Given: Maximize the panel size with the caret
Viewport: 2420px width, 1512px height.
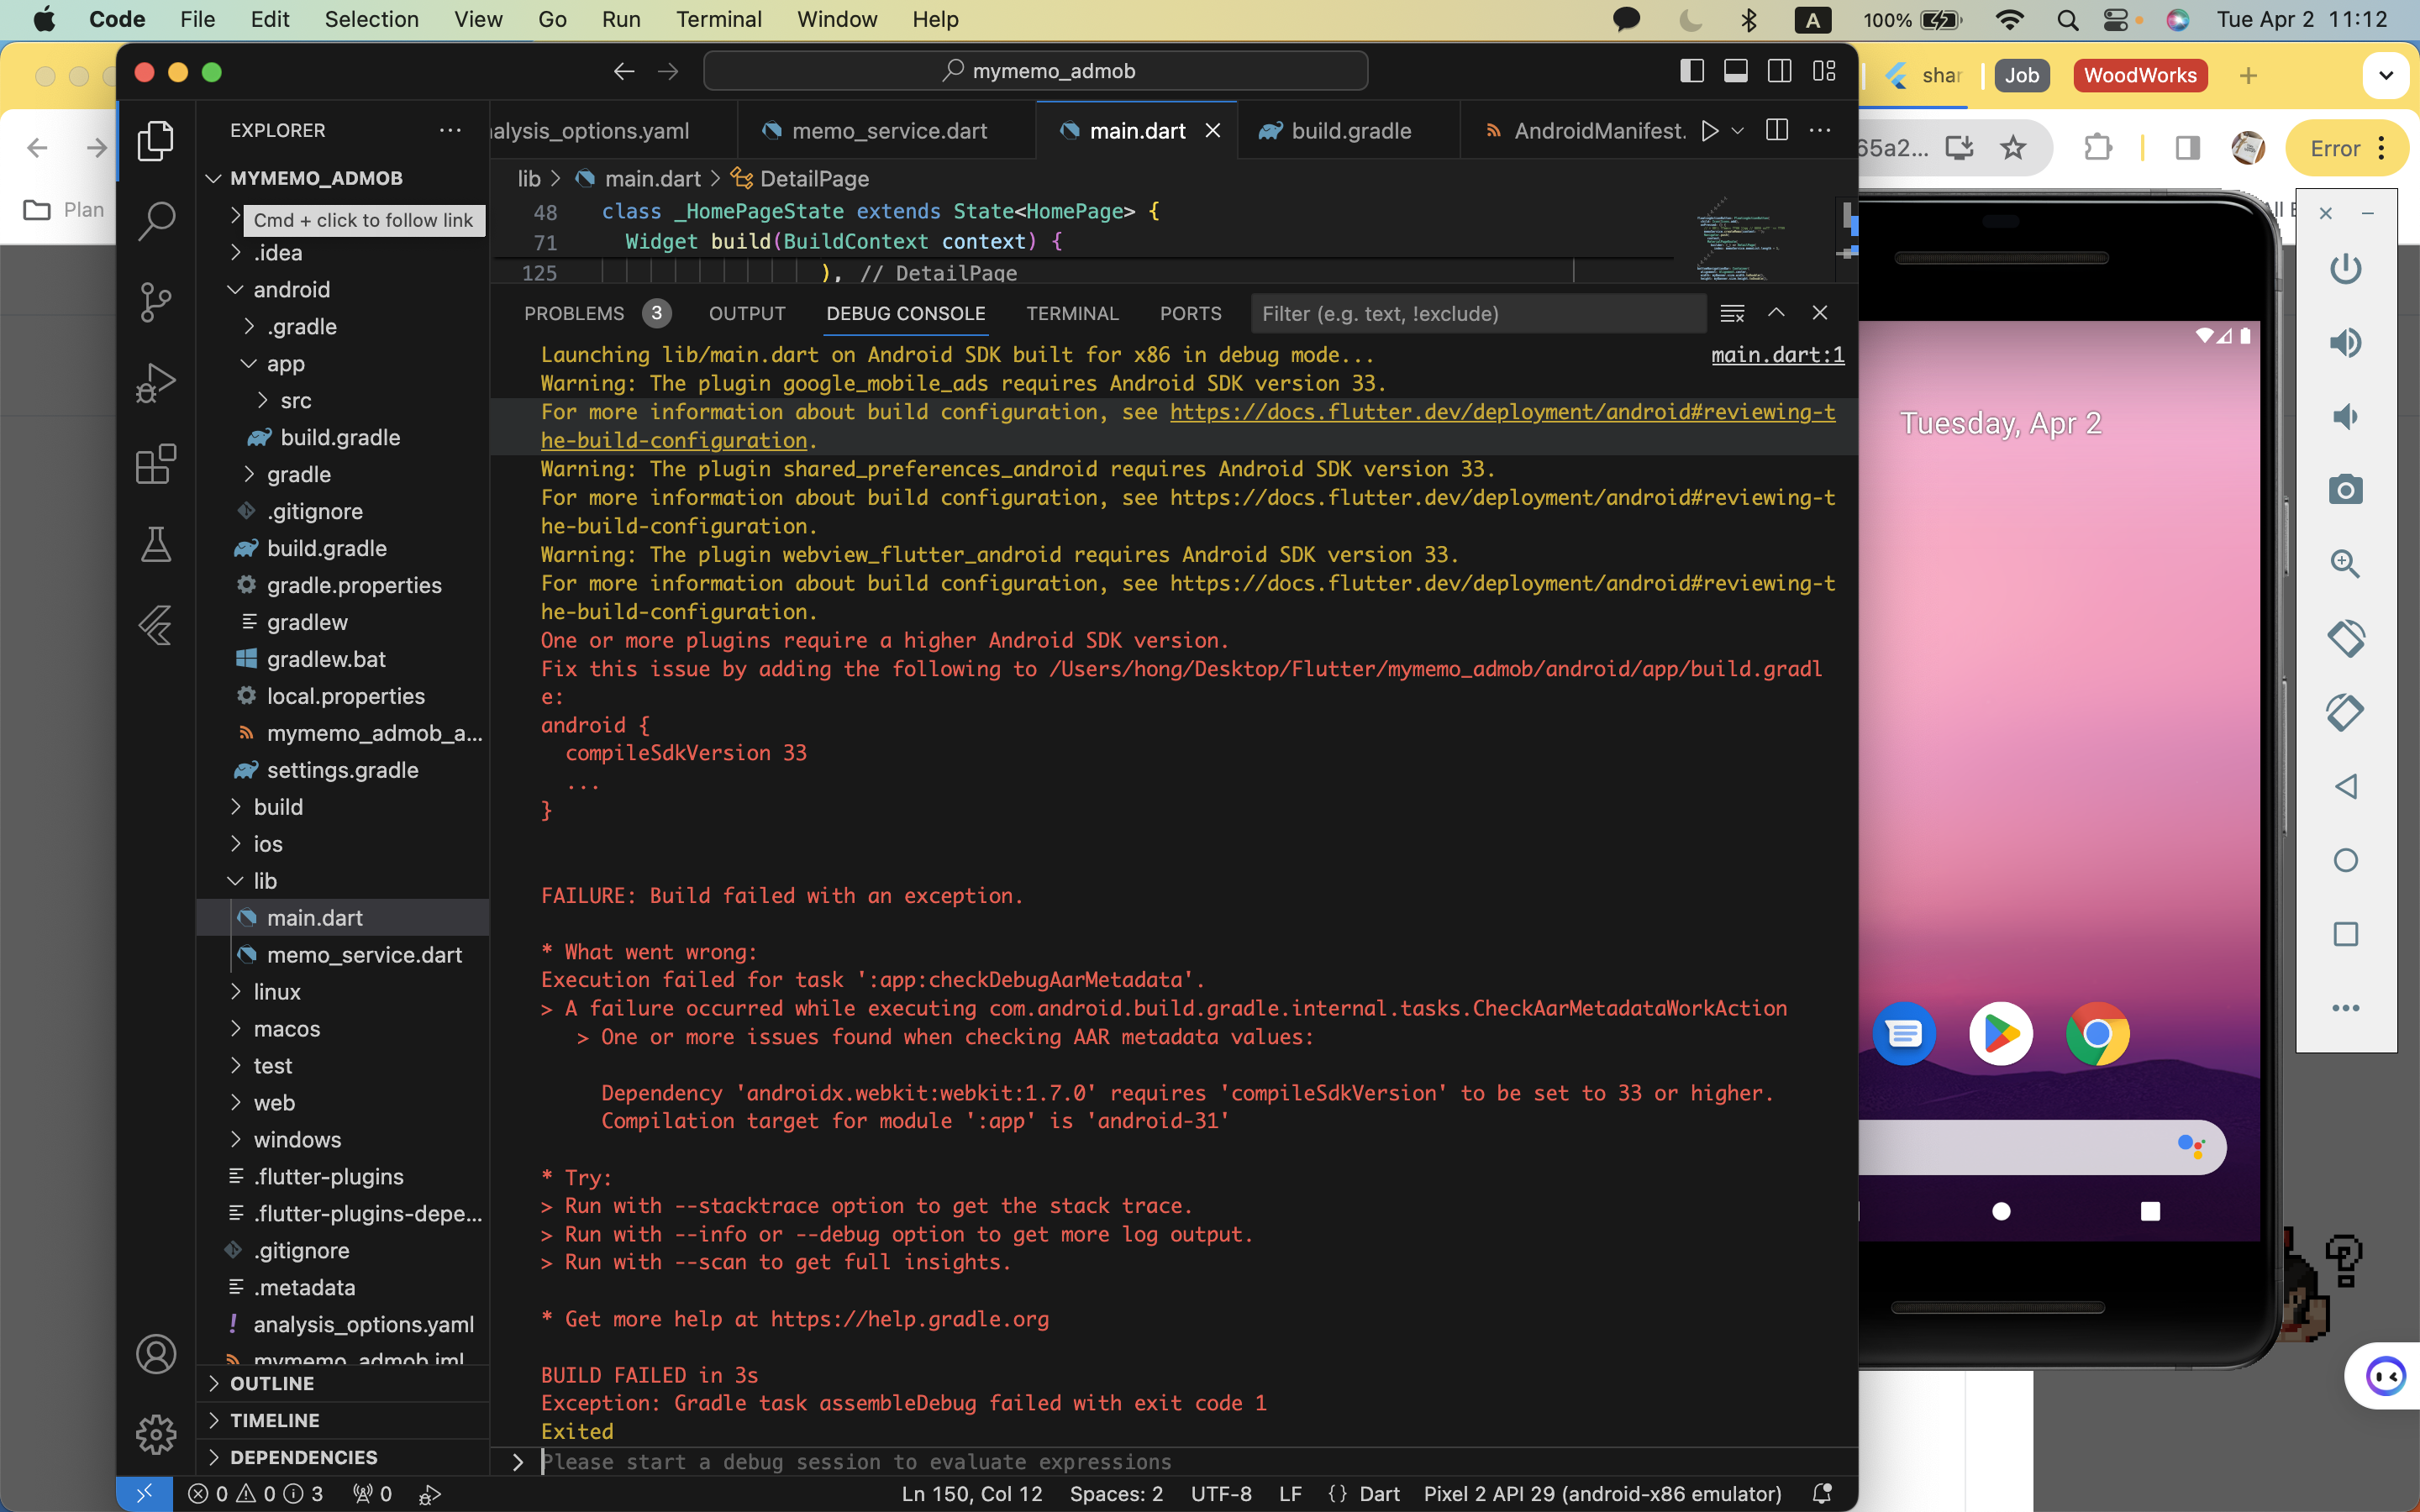Looking at the screenshot, I should click(x=1776, y=313).
